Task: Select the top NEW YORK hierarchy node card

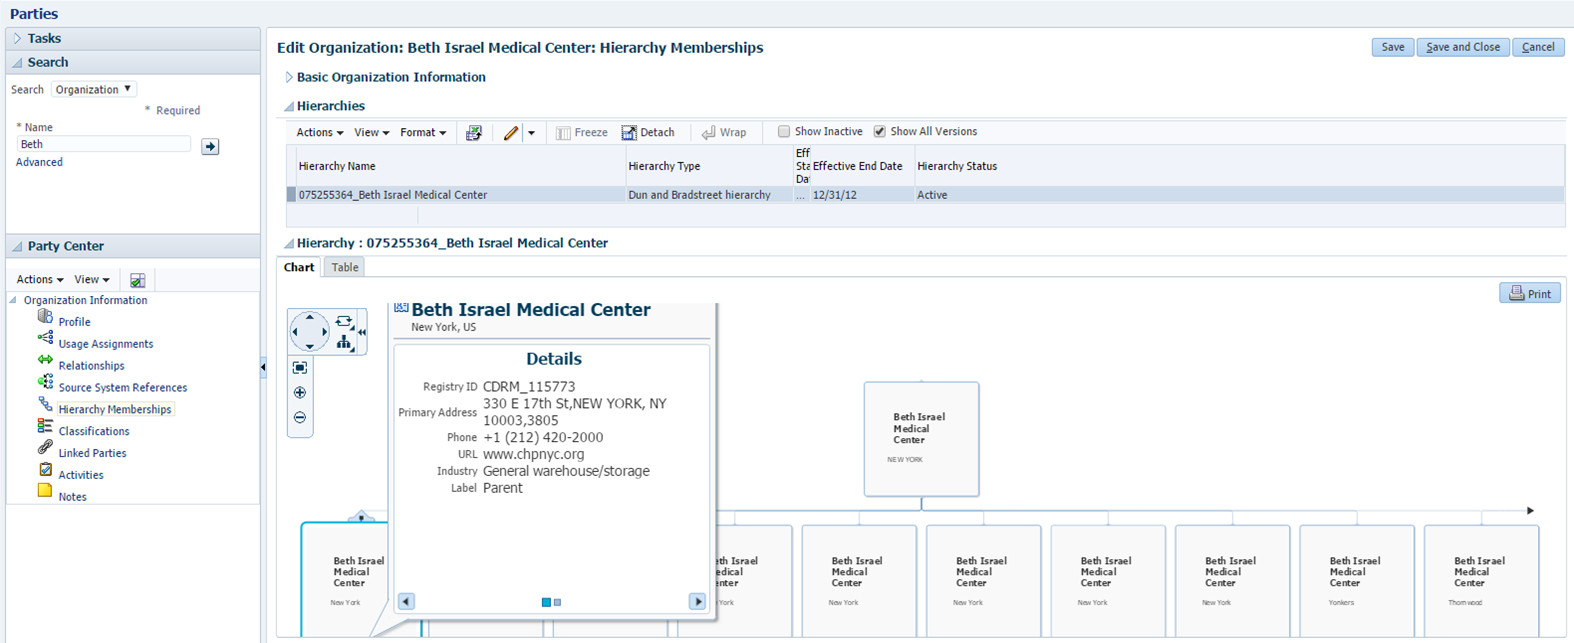Action: [x=921, y=439]
